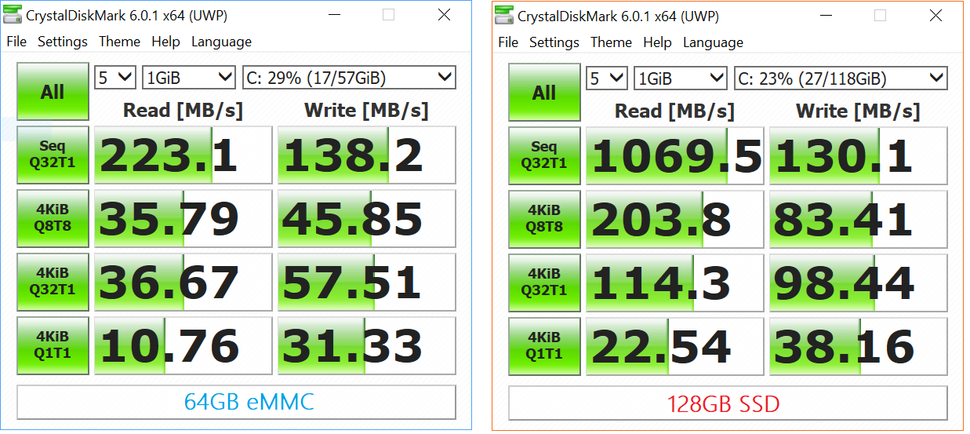
Task: Click 4KiB Q1T1 read result 10.76
Action: coord(183,345)
